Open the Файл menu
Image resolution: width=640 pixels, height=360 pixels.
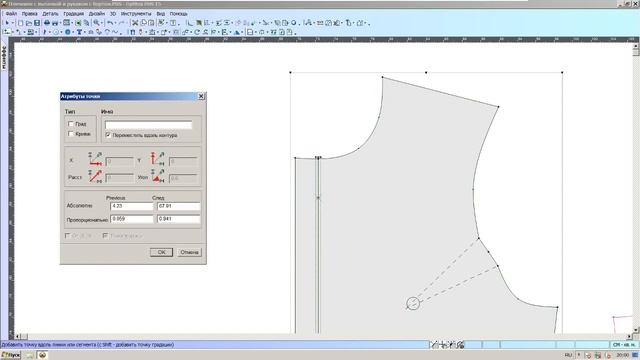pyautogui.click(x=11, y=13)
